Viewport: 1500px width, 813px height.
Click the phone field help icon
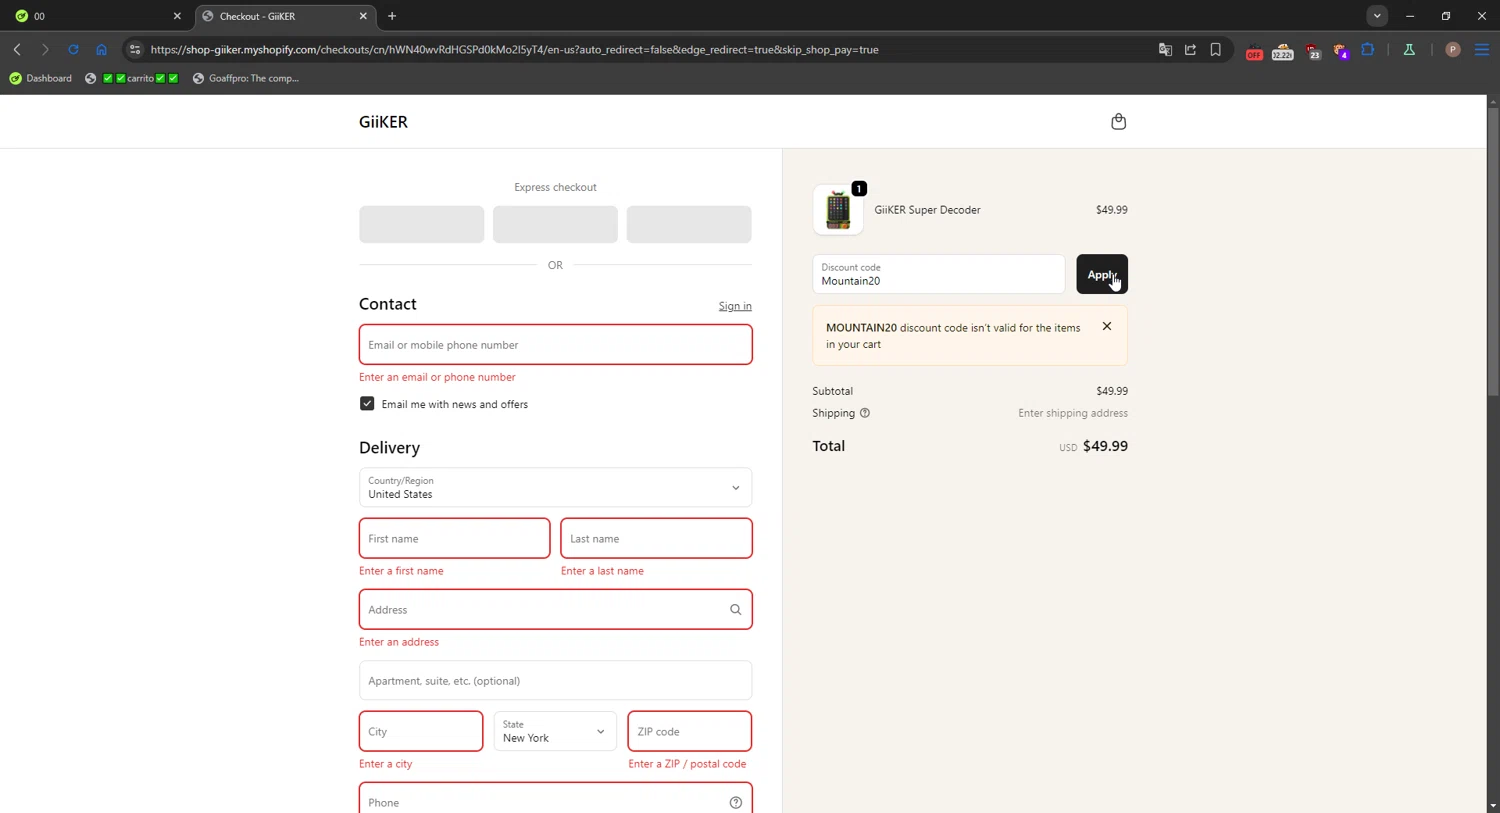click(735, 803)
